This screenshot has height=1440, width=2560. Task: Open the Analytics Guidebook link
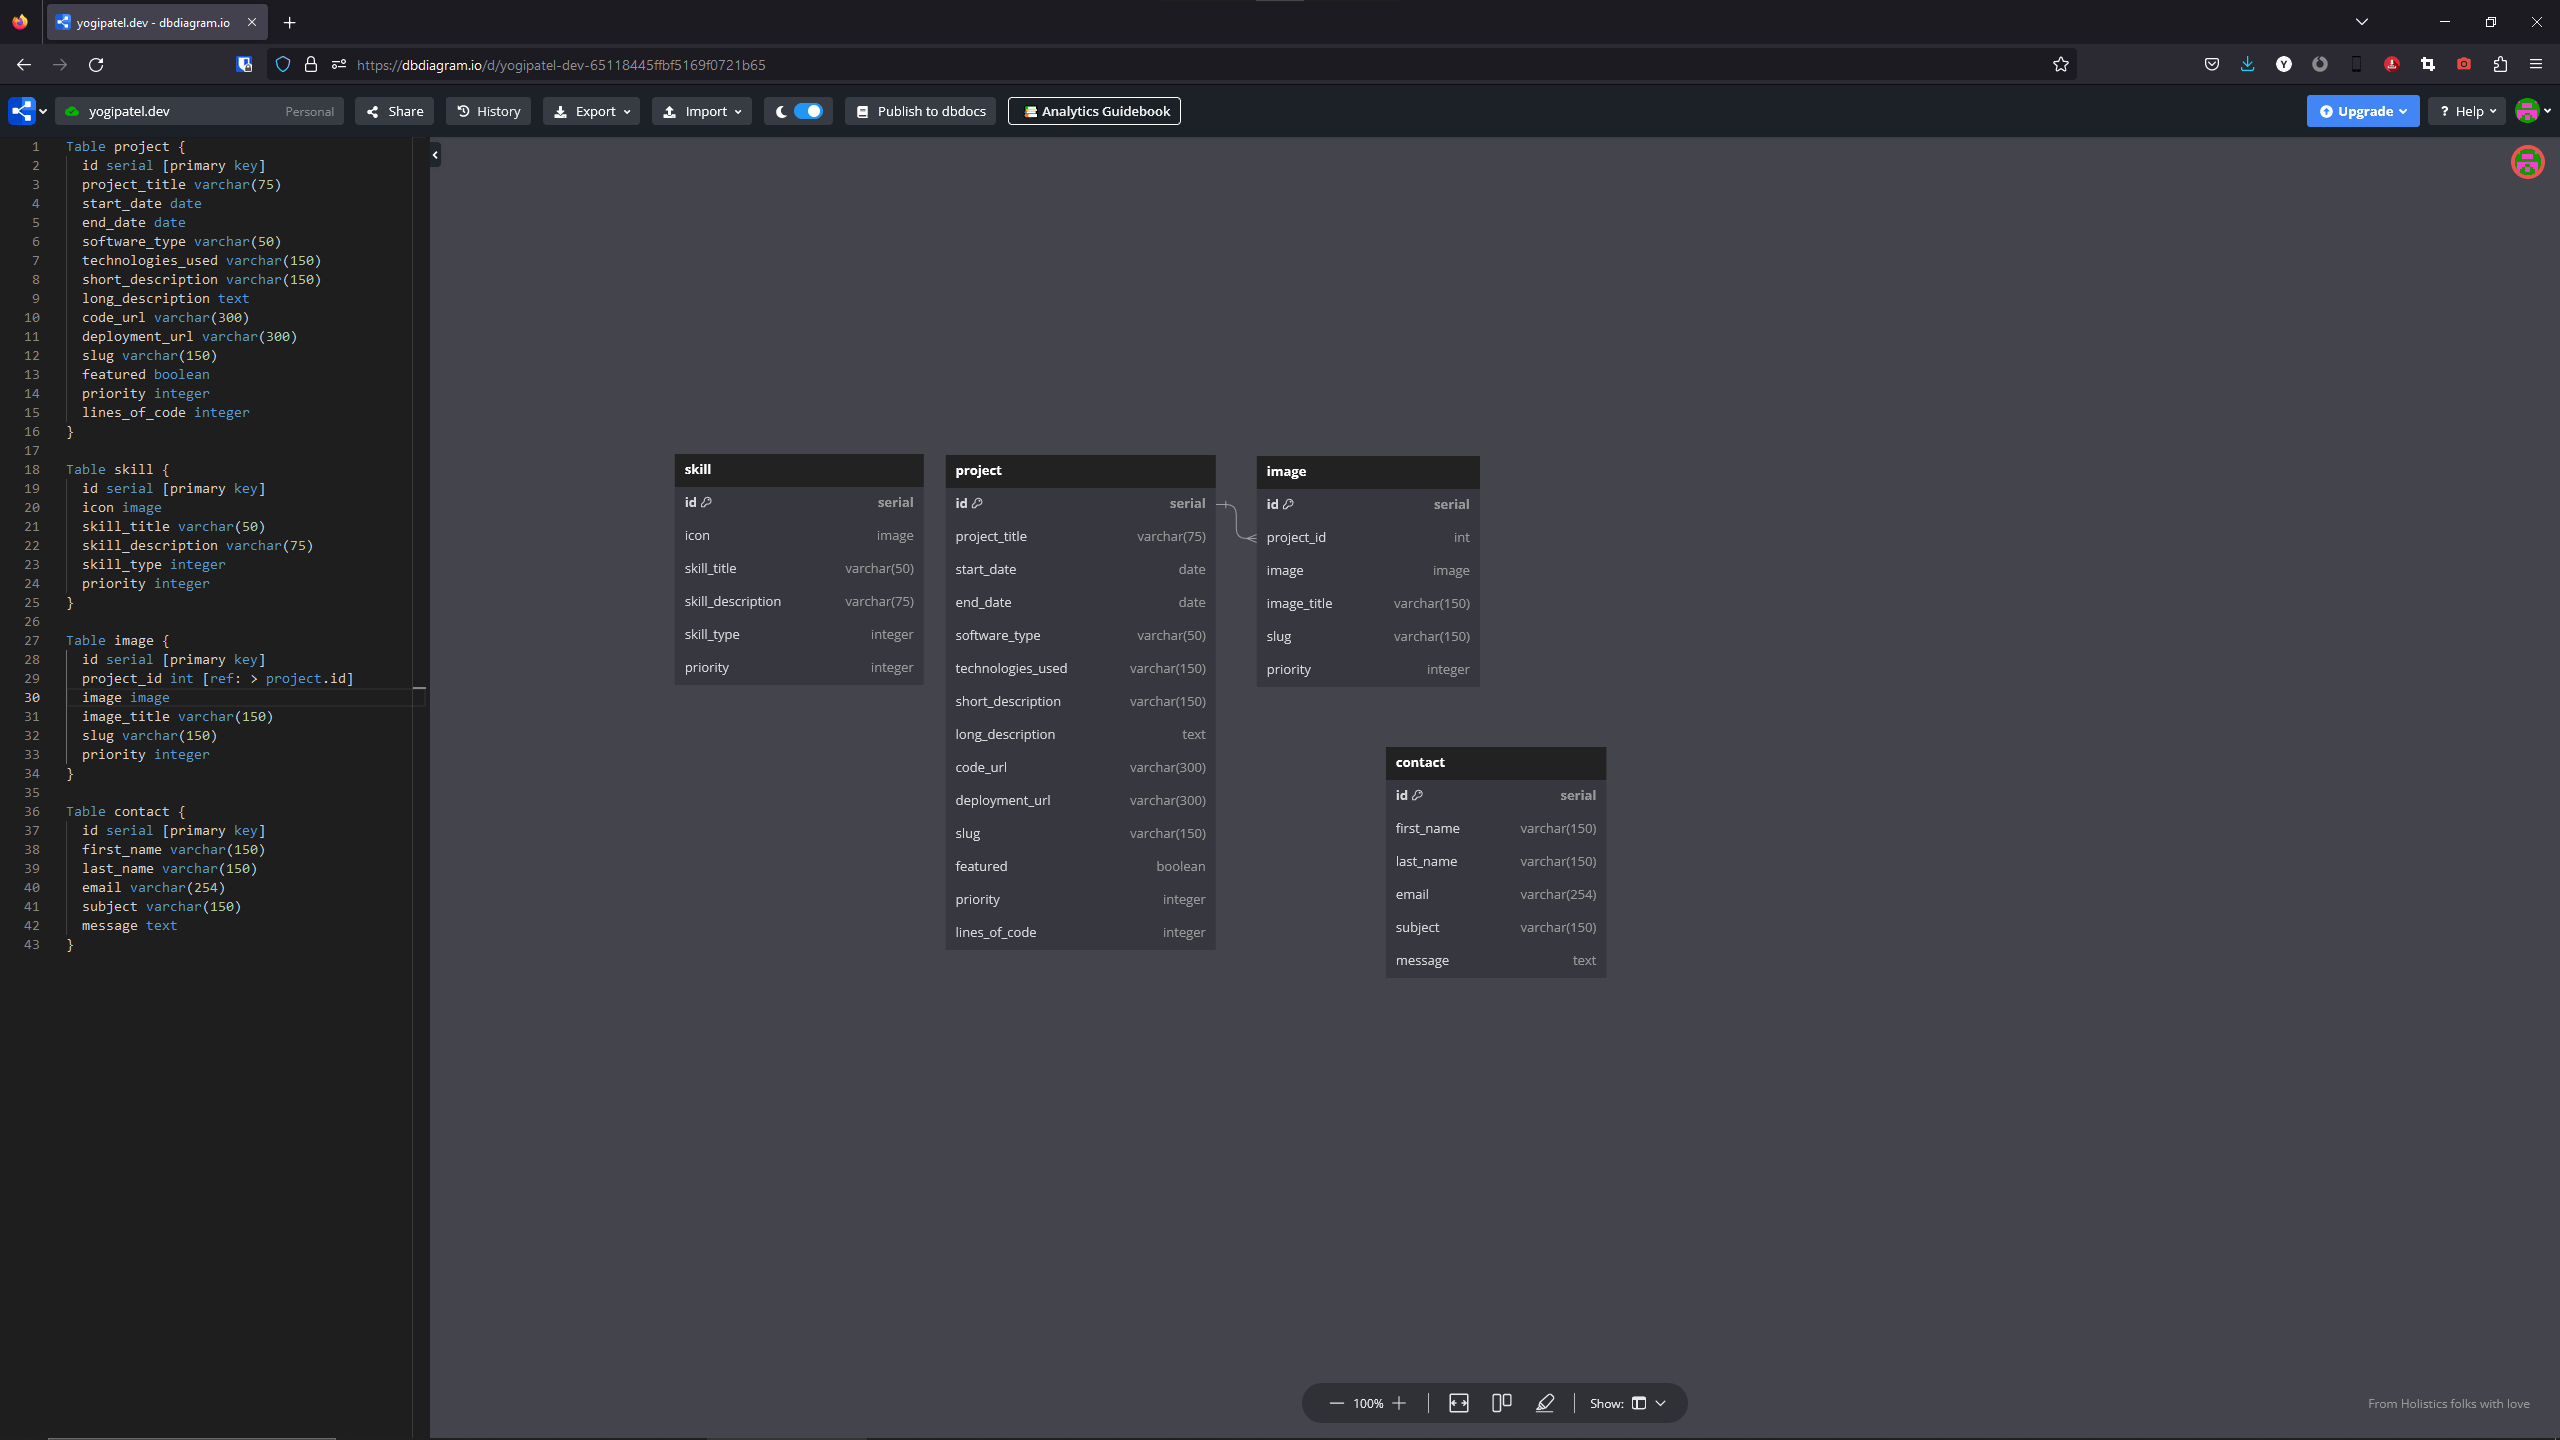tap(1094, 111)
